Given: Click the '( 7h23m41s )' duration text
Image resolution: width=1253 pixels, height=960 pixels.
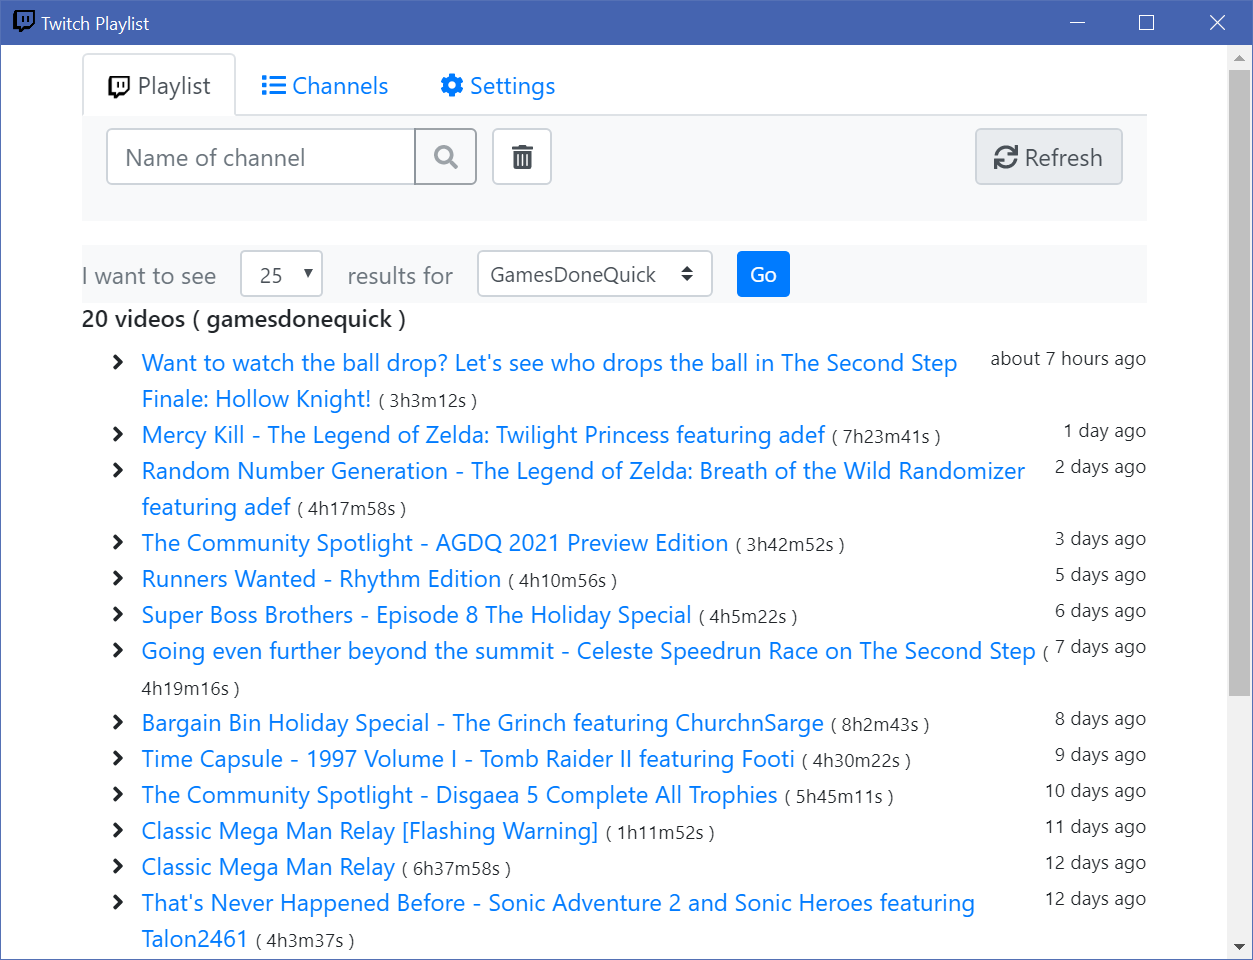Looking at the screenshot, I should point(886,437).
